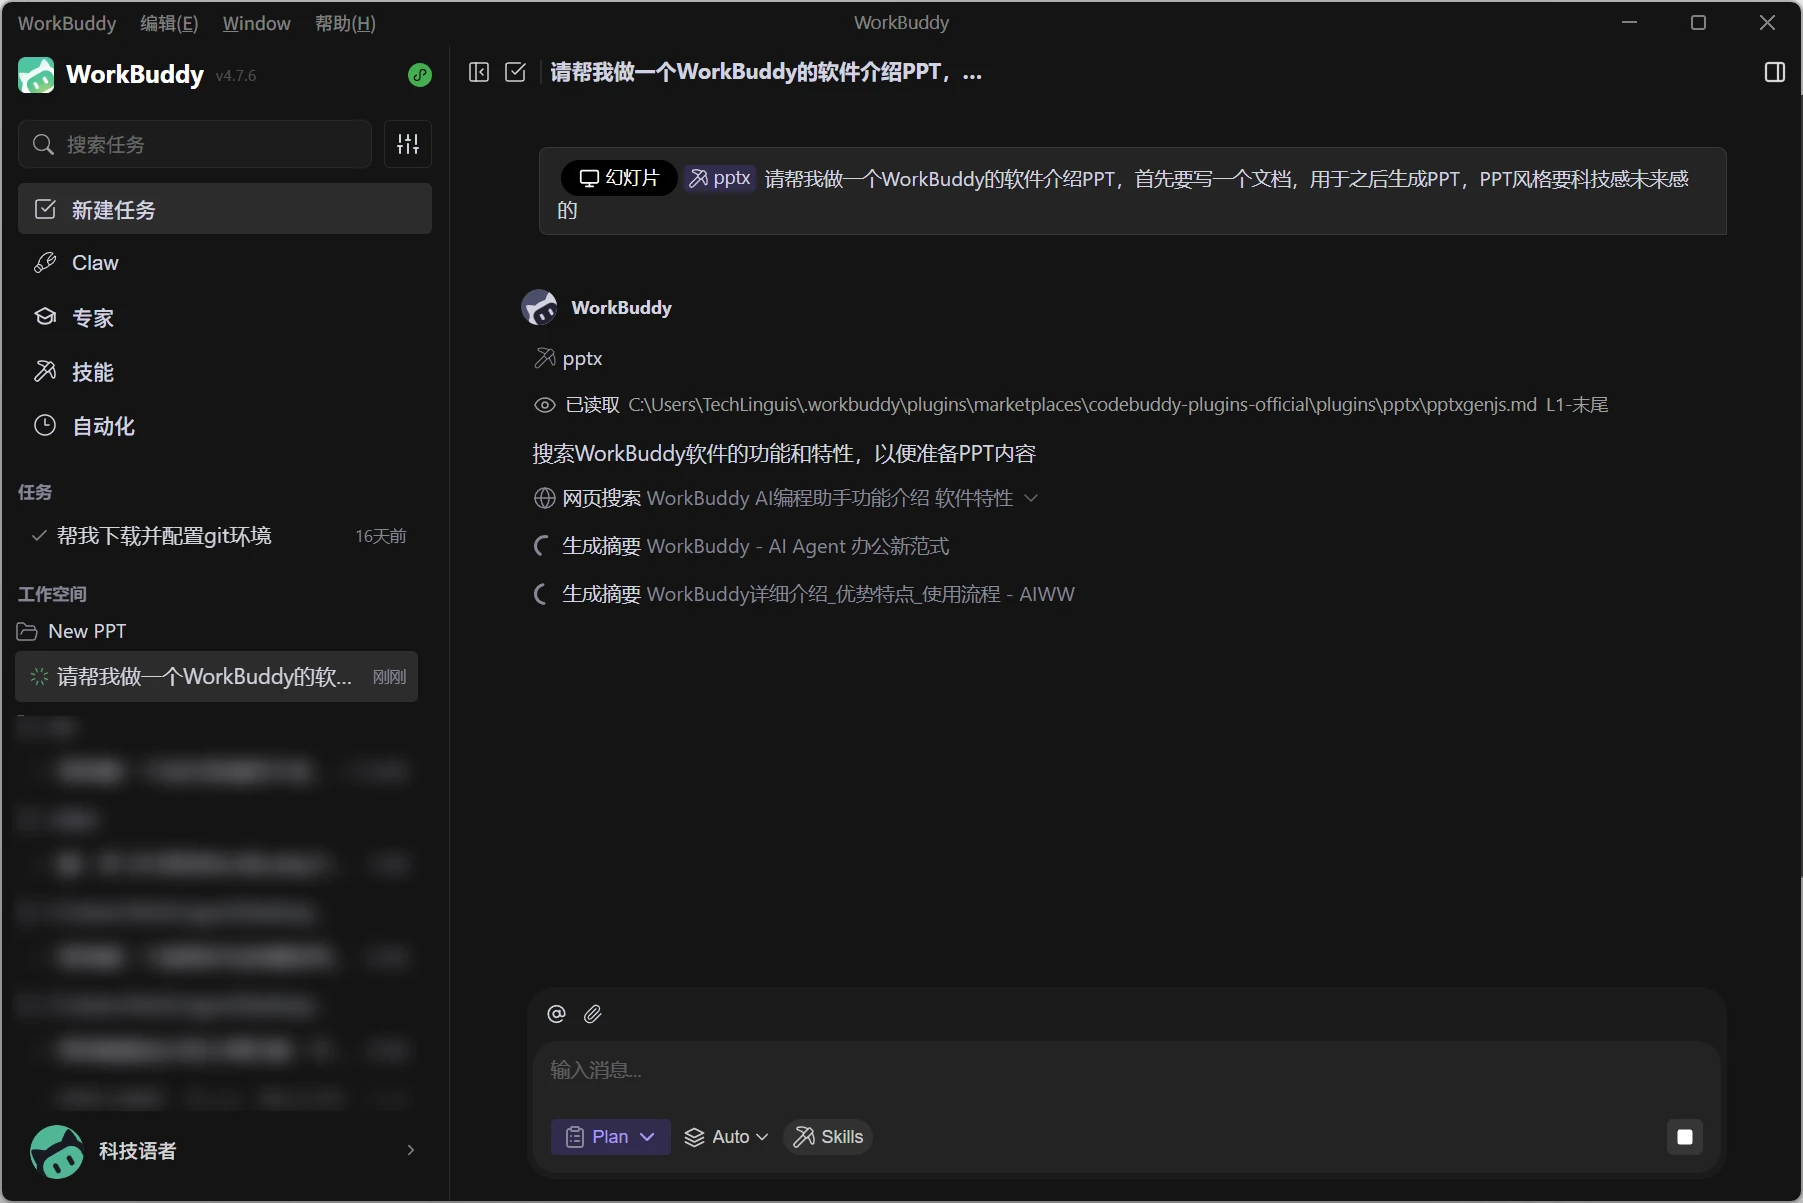The image size is (1803, 1203).
Task: Click the filter settings icon beside search
Action: pyautogui.click(x=408, y=144)
